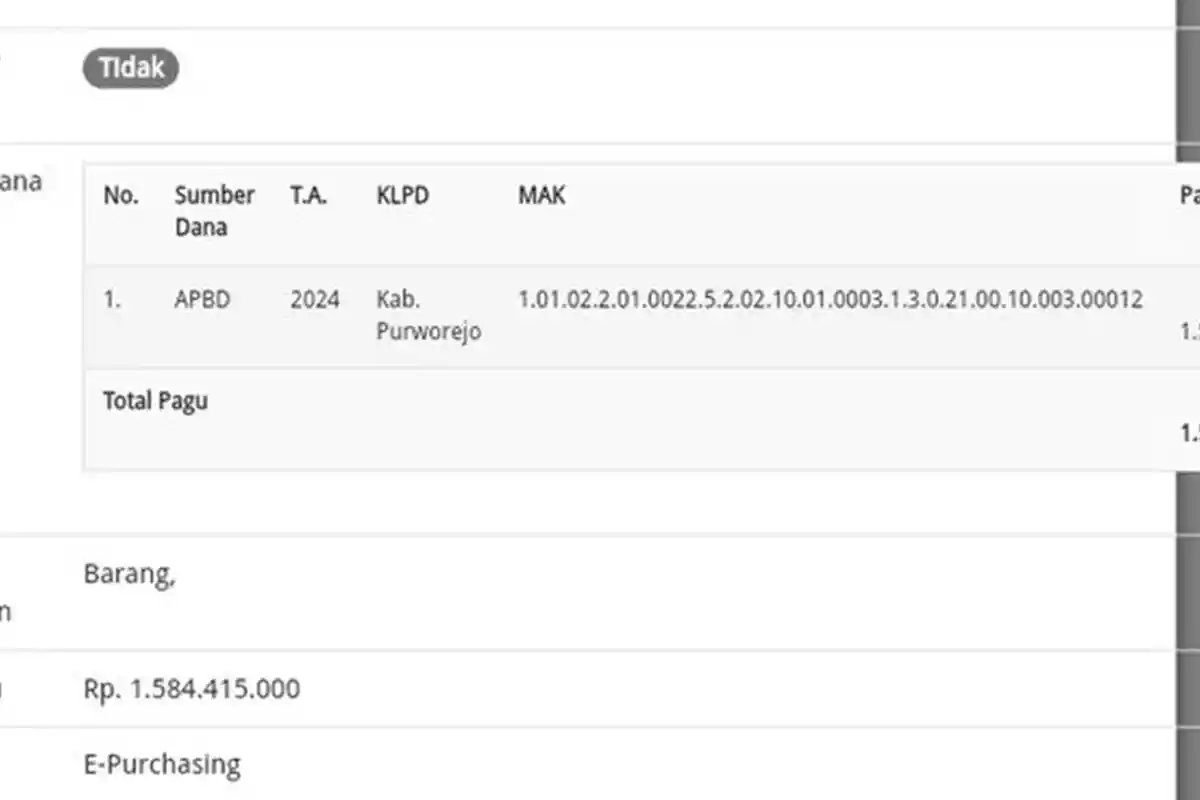Select the "Rp. 1.584.415.000" amount
The height and width of the screenshot is (800, 1200).
(x=192, y=689)
